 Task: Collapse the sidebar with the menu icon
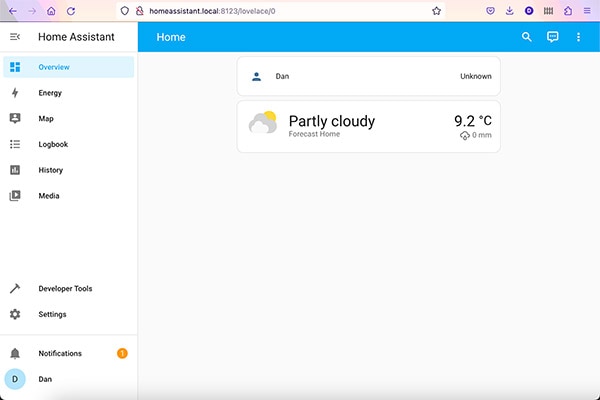pos(15,37)
